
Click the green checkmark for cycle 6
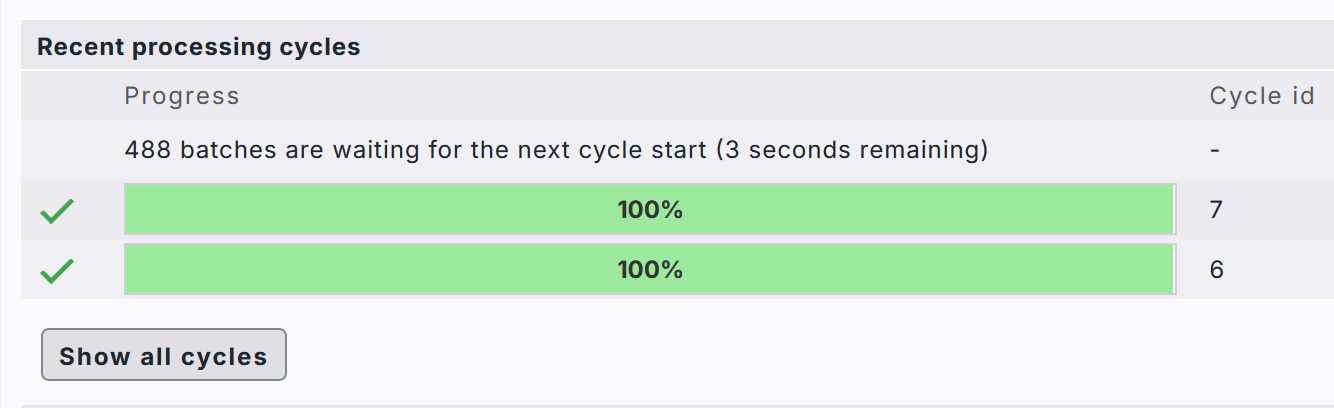(57, 270)
